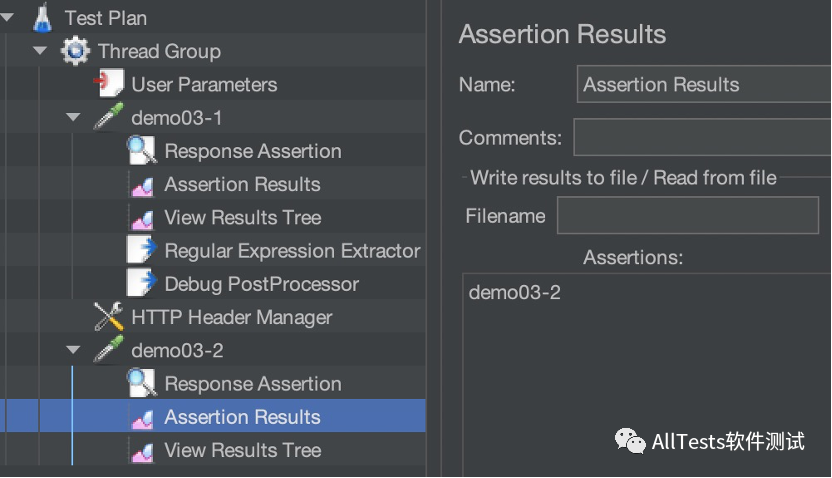Screen dimensions: 832x478
Task: Click the Debug PostProcessor icon
Action: coord(141,284)
